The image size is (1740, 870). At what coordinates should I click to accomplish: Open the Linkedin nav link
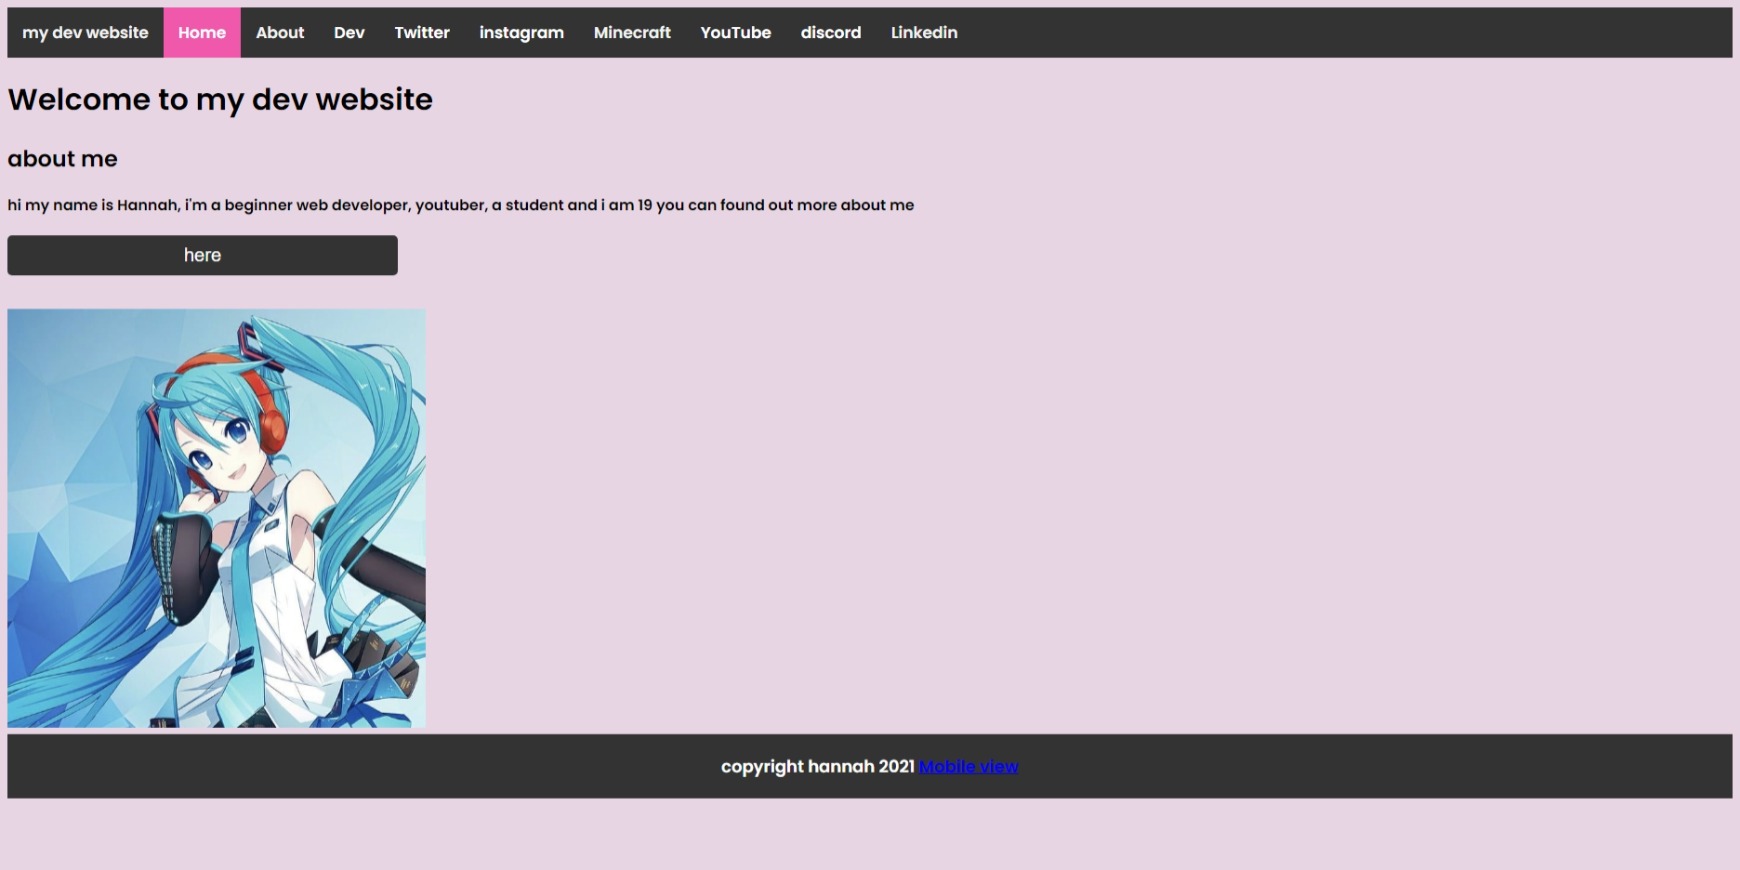point(924,33)
